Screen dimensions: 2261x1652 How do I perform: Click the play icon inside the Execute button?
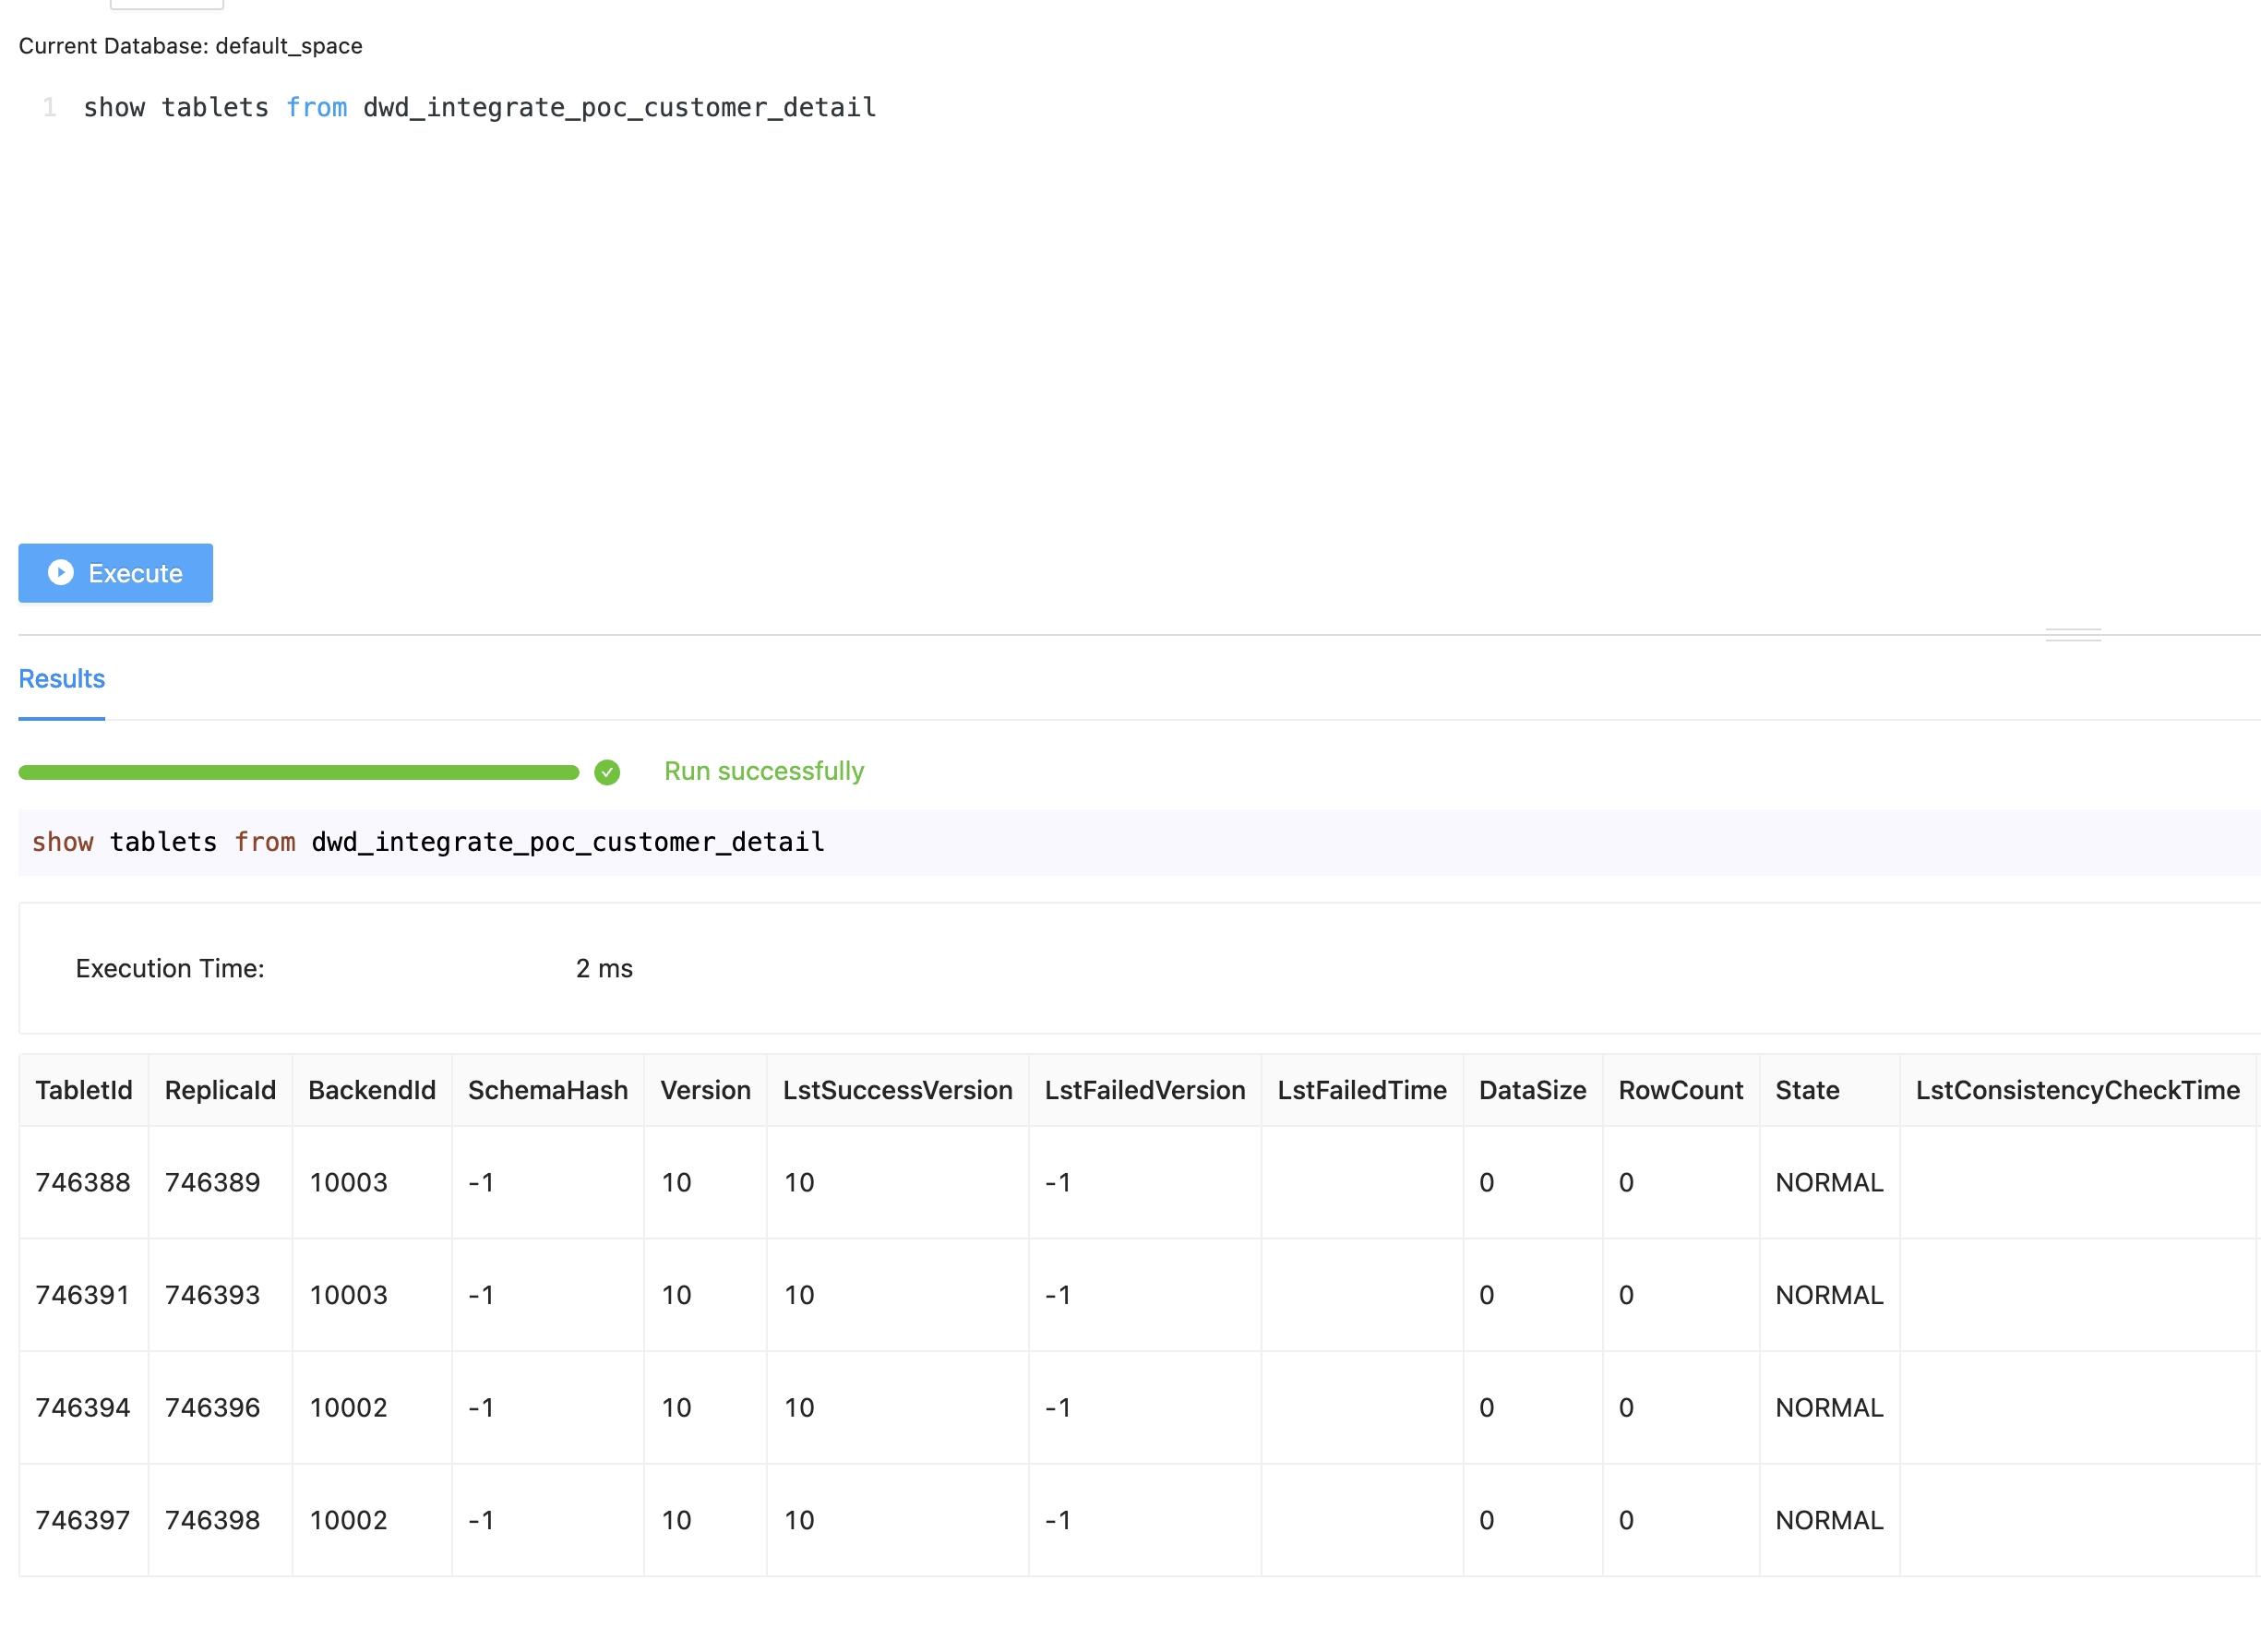click(61, 573)
